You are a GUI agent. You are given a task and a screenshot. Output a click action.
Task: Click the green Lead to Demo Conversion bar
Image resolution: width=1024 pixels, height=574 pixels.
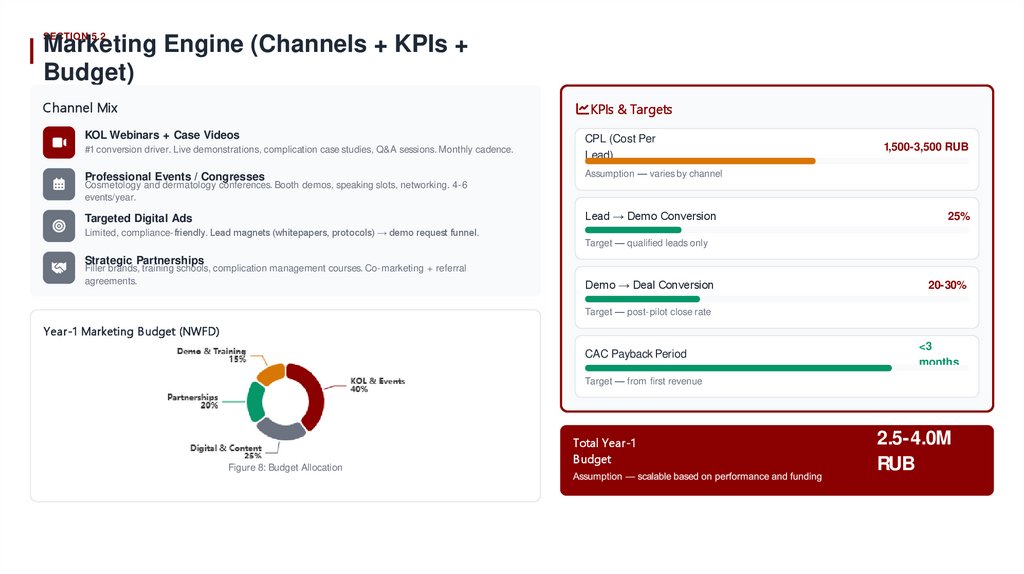pos(632,230)
